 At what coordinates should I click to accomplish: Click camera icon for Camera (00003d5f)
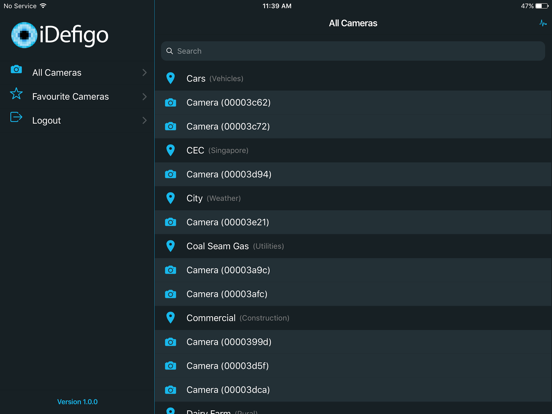coord(170,366)
